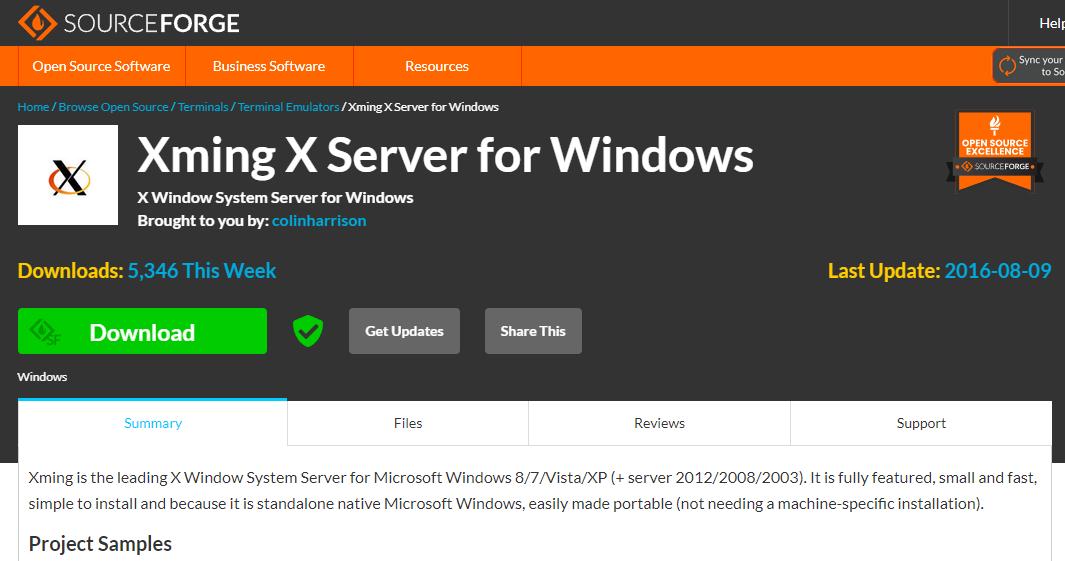Click the X Window System Server subtitle

(x=275, y=198)
